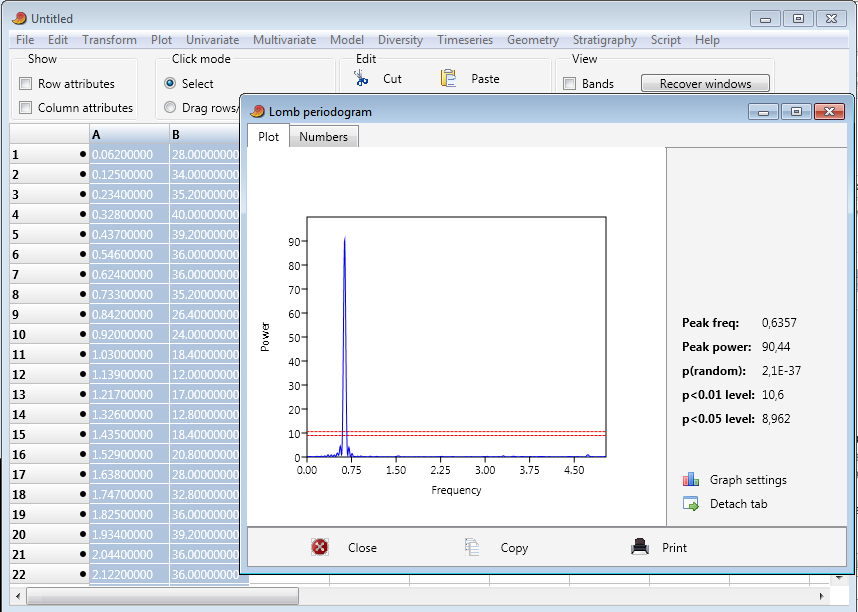Open the Stratigraphy menu
The width and height of the screenshot is (858, 612).
(x=605, y=40)
